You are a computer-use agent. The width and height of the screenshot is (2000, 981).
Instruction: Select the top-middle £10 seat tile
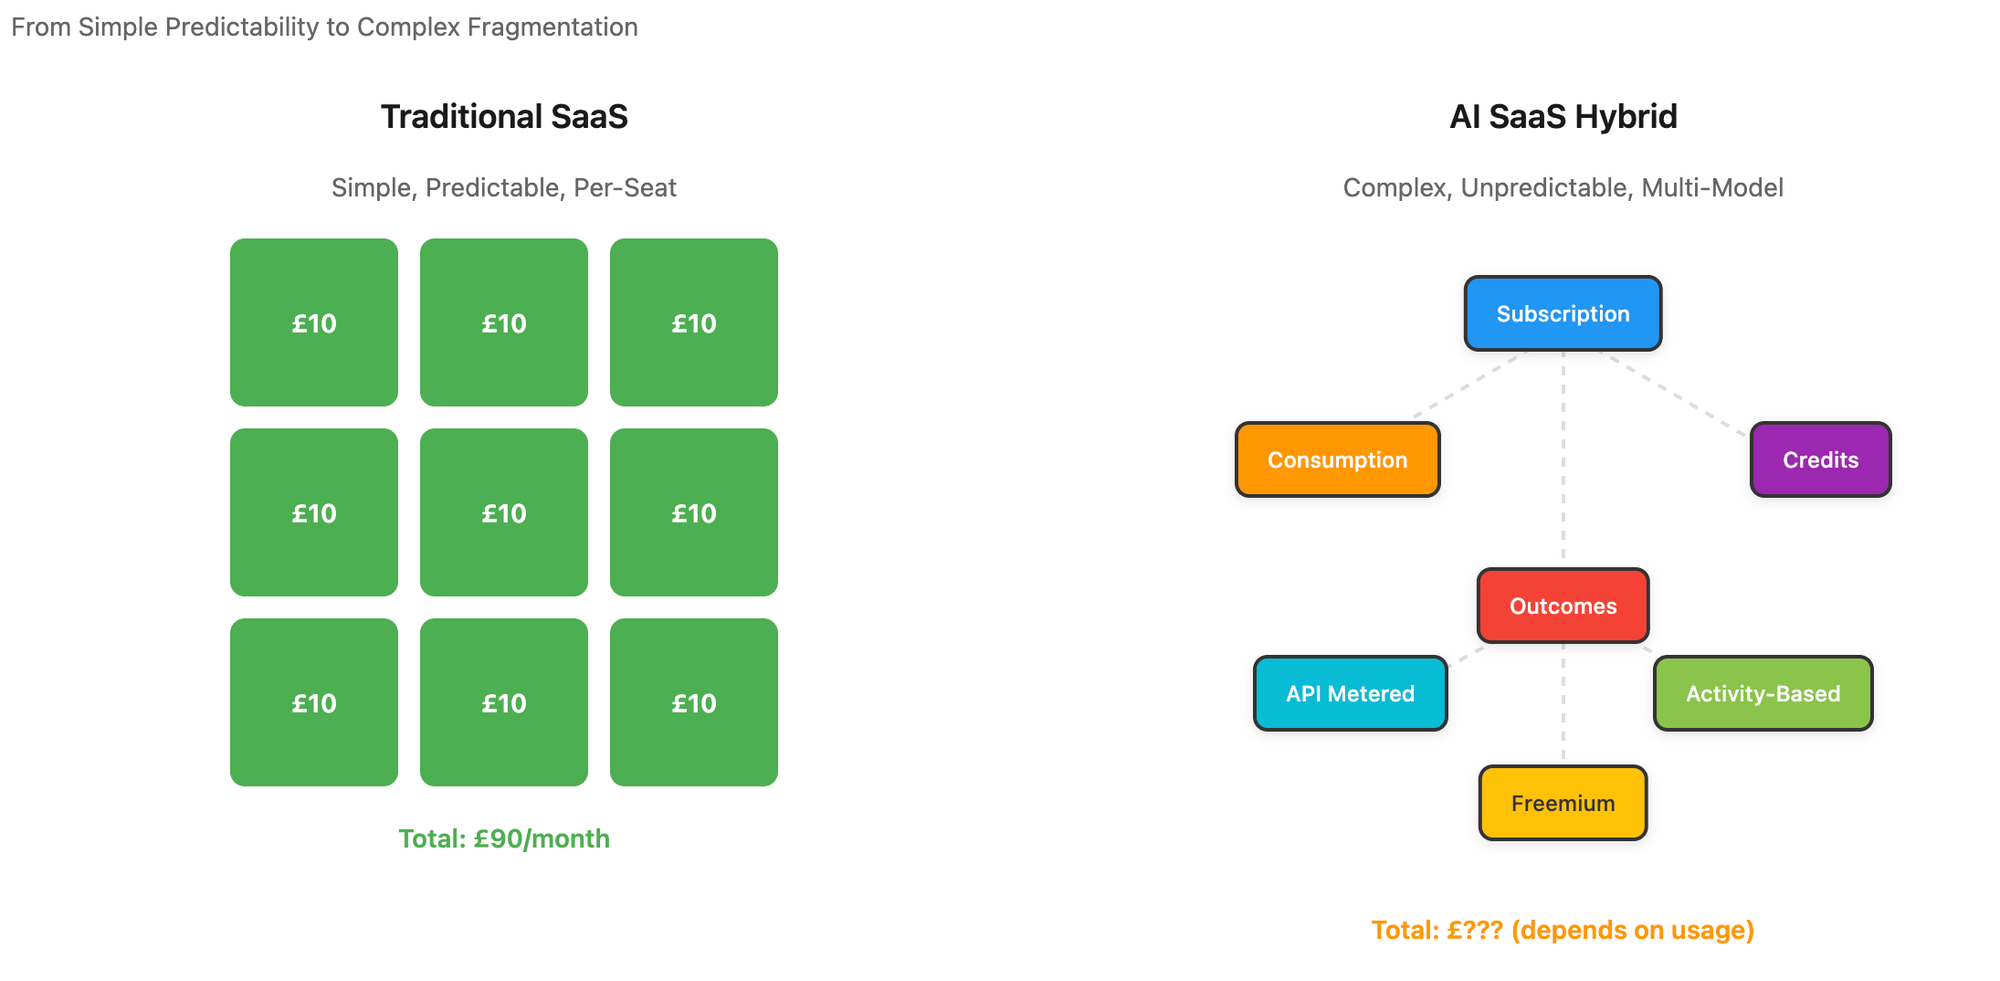point(504,323)
